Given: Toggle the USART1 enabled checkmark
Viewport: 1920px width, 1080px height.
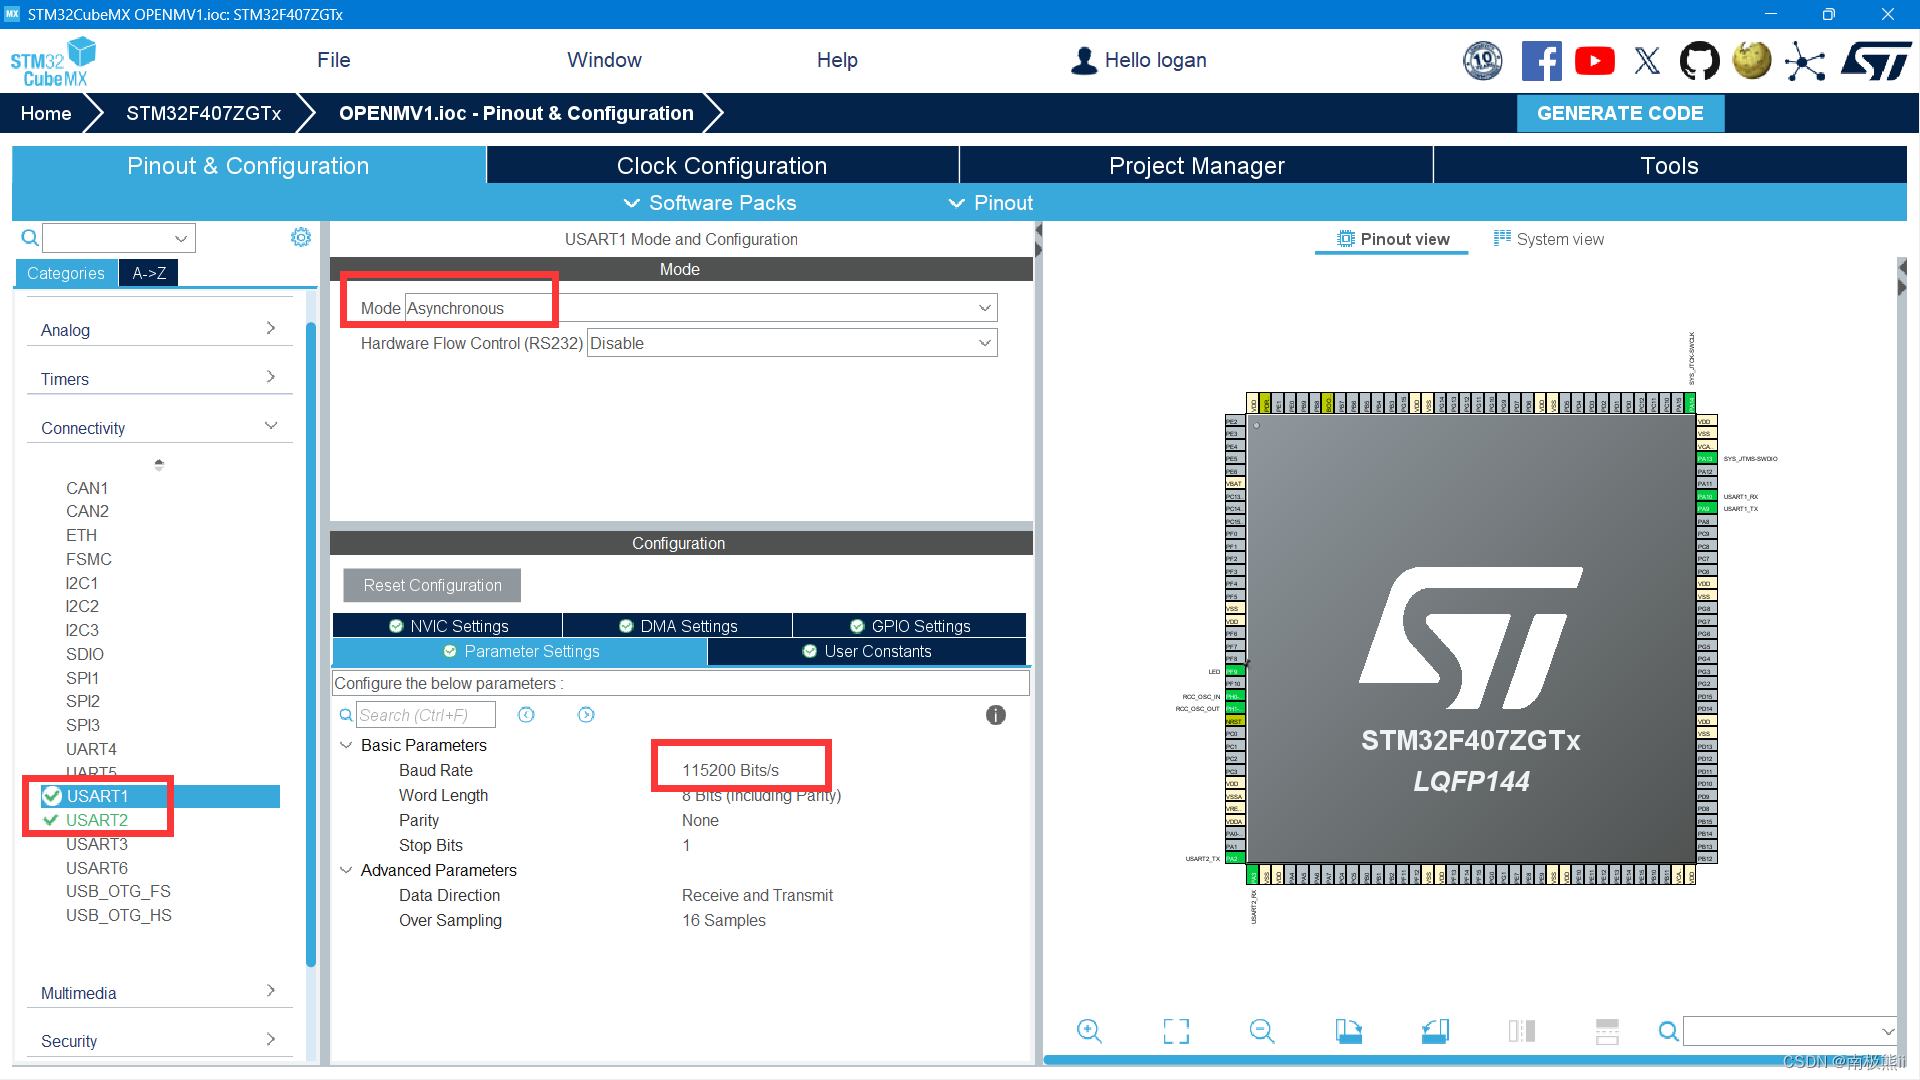Looking at the screenshot, I should pos(52,796).
